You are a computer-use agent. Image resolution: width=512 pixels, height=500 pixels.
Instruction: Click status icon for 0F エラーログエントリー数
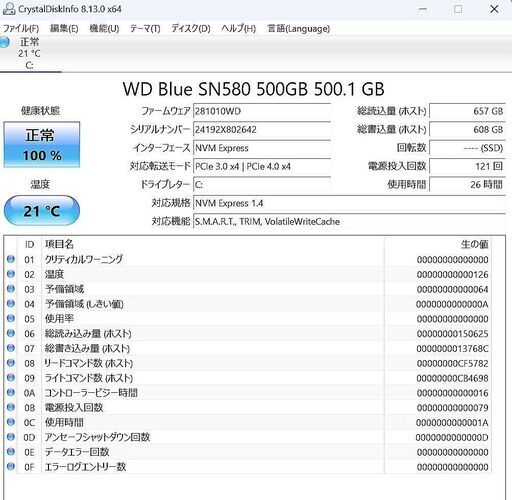[11, 466]
